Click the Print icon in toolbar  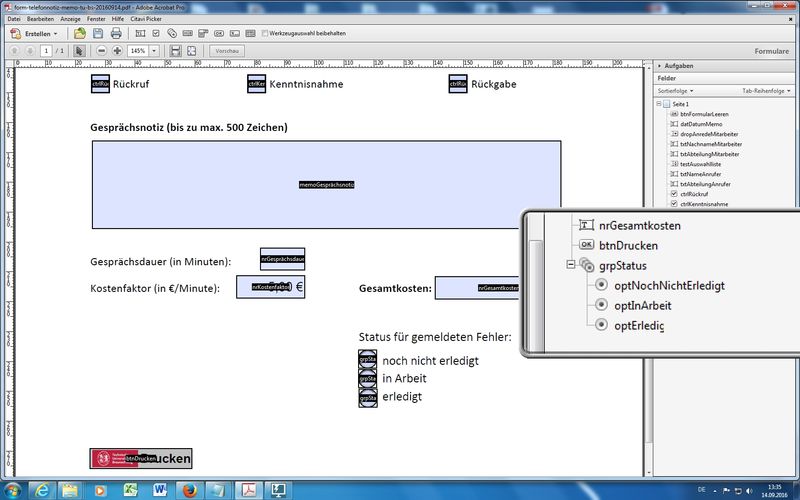118,33
